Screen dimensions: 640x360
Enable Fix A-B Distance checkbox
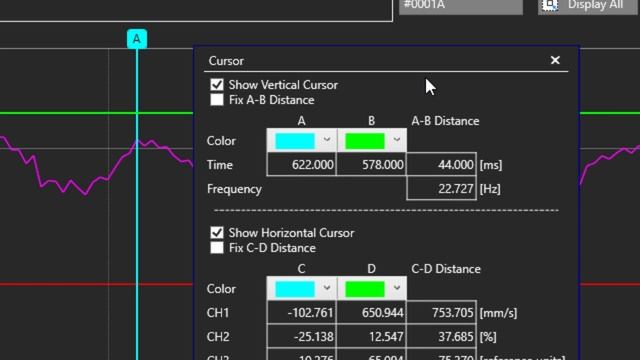tap(217, 100)
